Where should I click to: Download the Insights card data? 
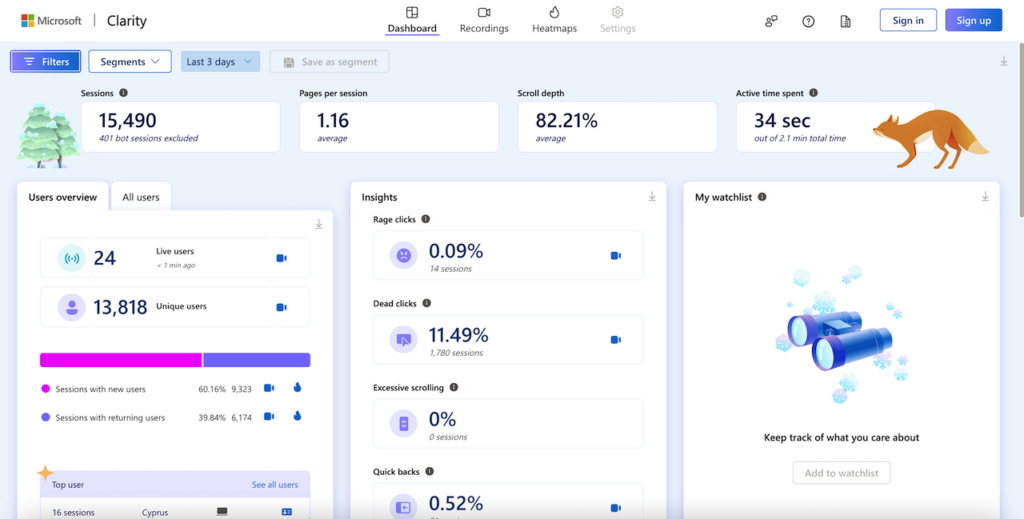pyautogui.click(x=652, y=197)
